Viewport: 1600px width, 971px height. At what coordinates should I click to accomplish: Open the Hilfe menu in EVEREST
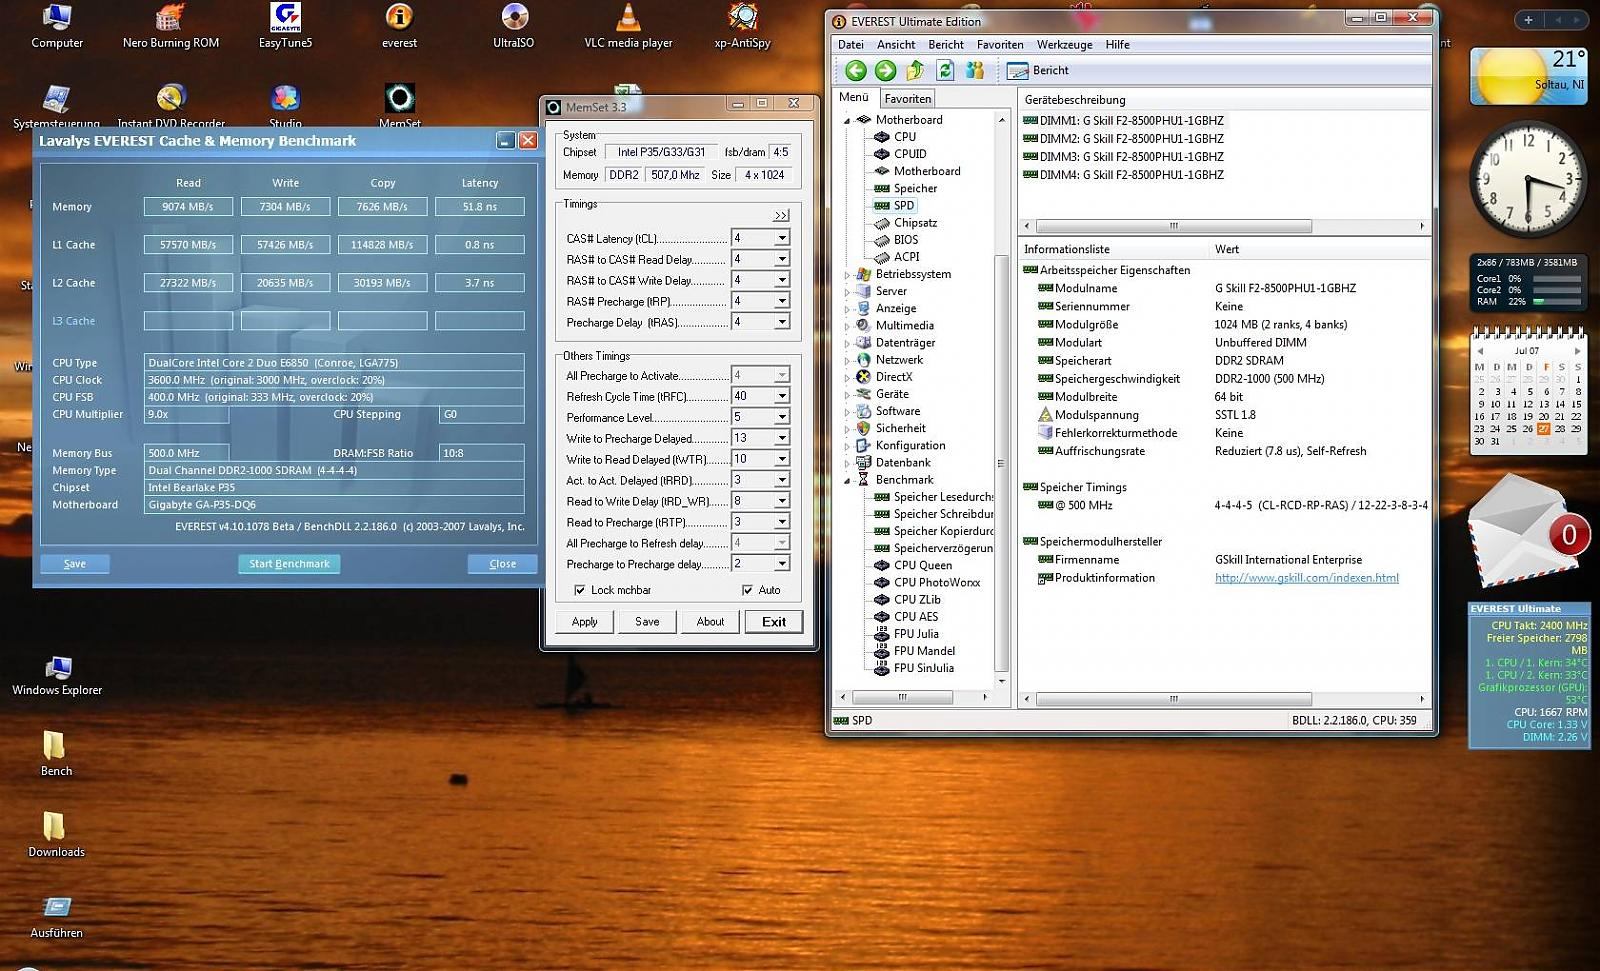tap(1118, 45)
